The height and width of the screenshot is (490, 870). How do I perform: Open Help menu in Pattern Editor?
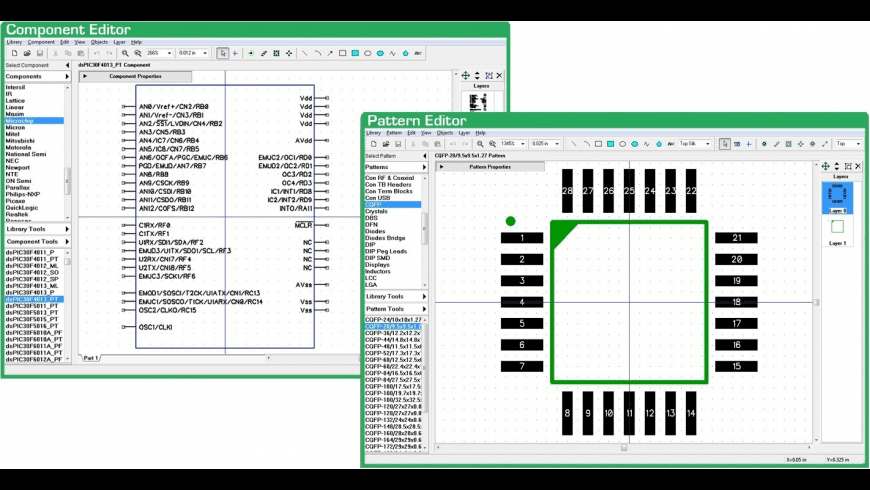480,133
